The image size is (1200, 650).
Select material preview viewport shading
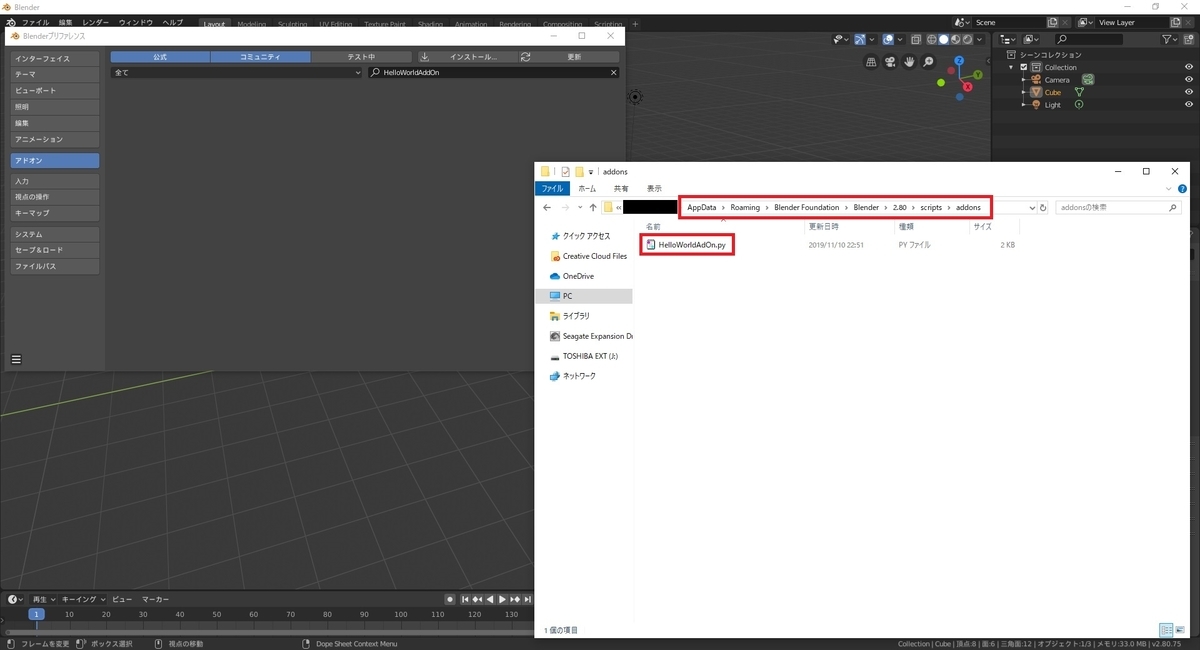pyautogui.click(x=956, y=39)
